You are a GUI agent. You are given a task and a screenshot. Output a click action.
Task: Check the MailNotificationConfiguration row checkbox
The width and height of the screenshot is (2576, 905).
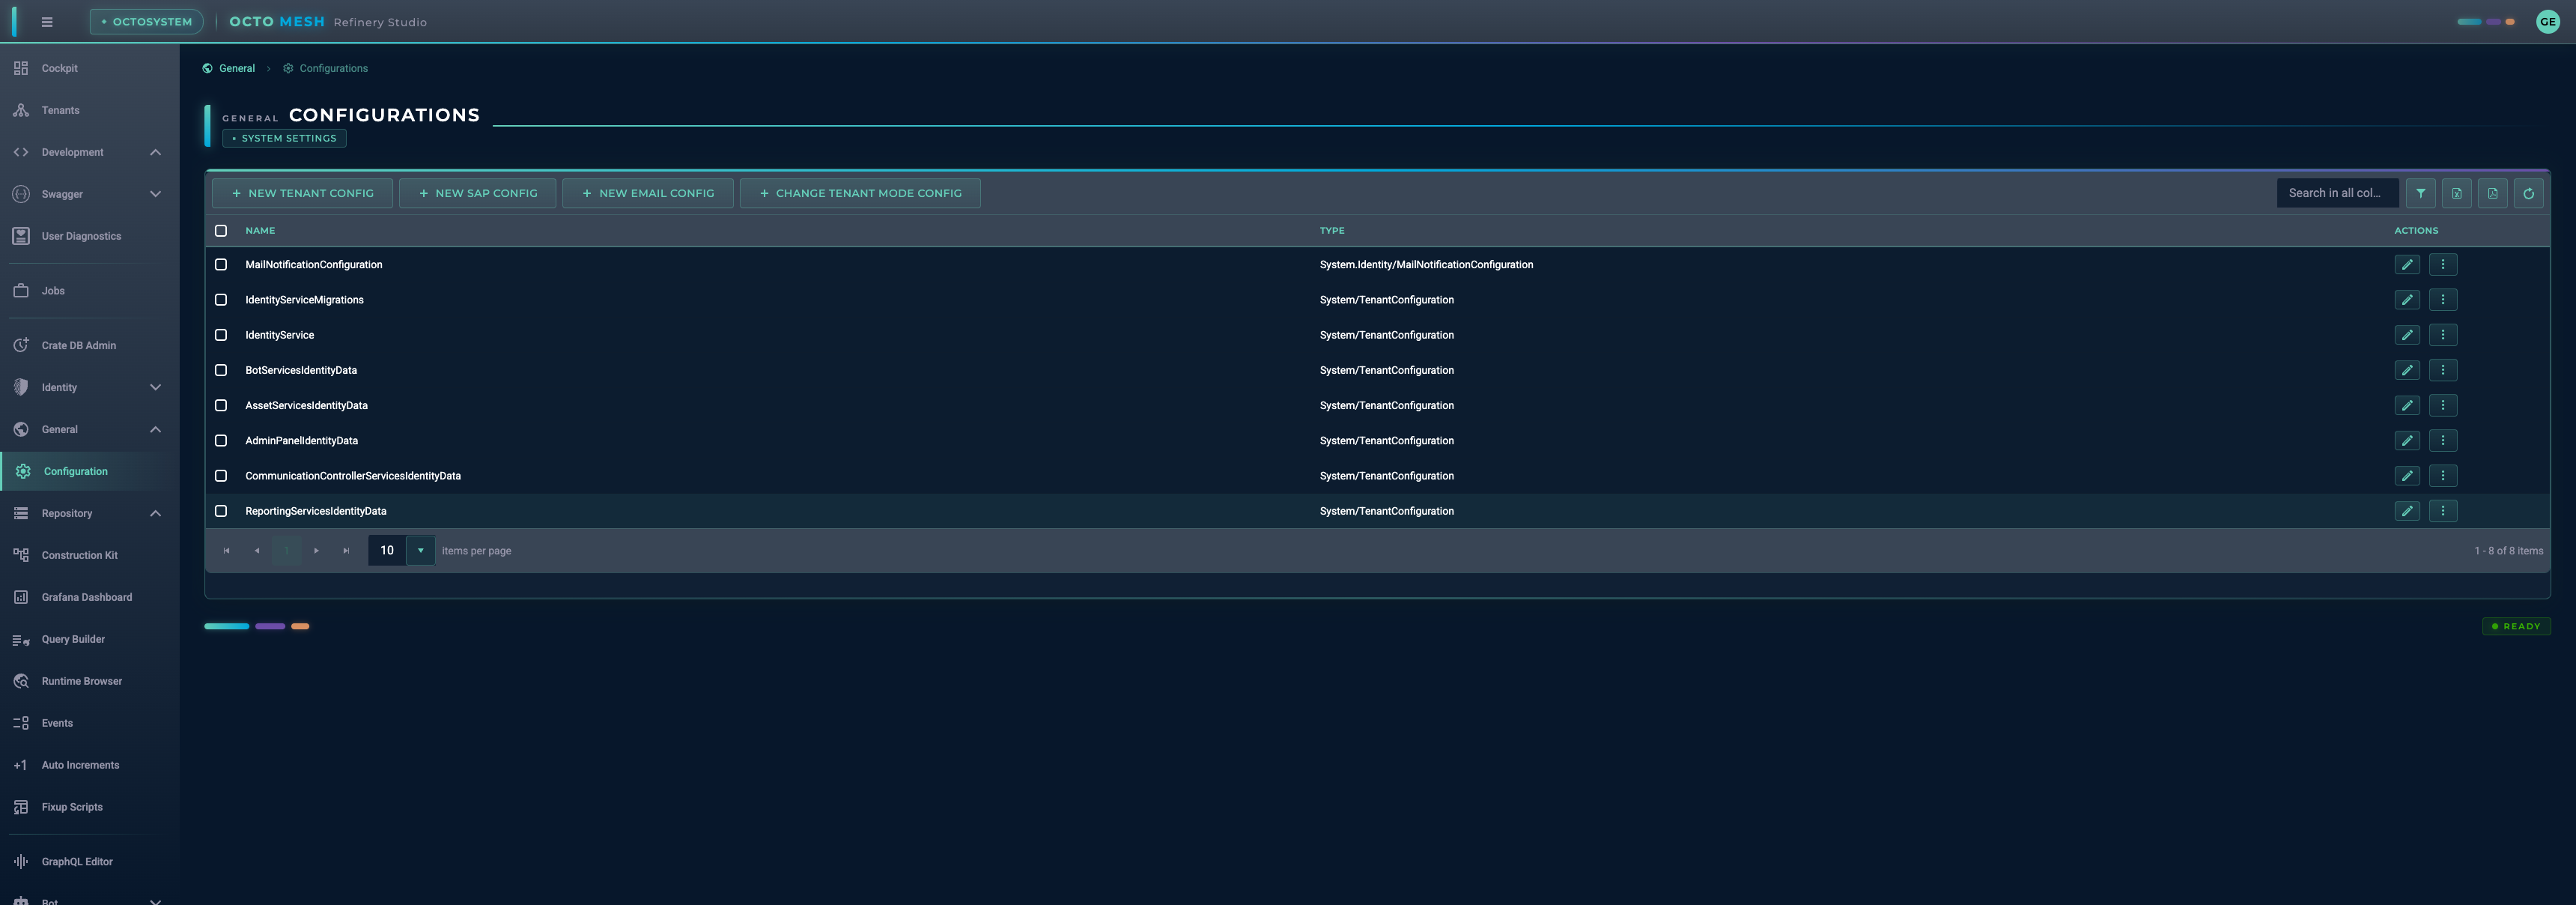tap(221, 265)
